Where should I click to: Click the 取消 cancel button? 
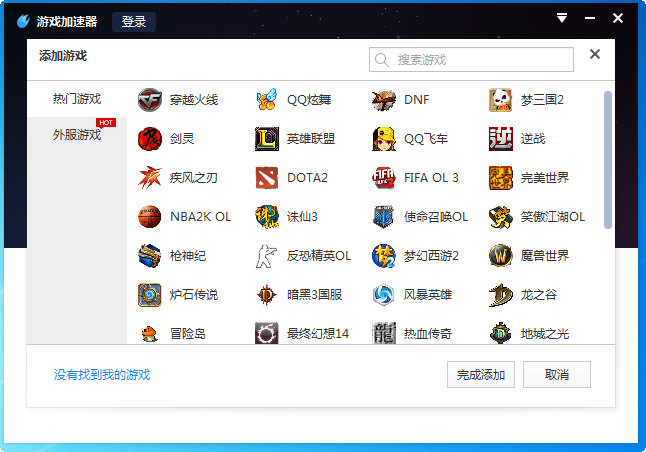(x=557, y=375)
